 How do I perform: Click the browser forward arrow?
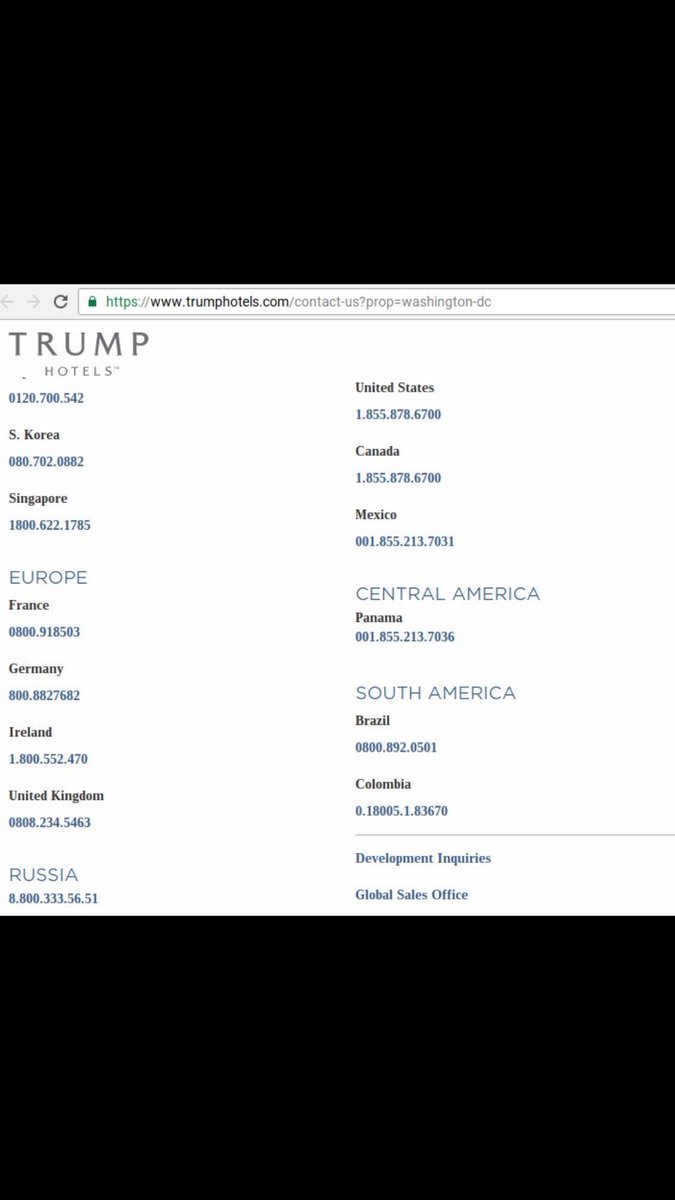34,301
